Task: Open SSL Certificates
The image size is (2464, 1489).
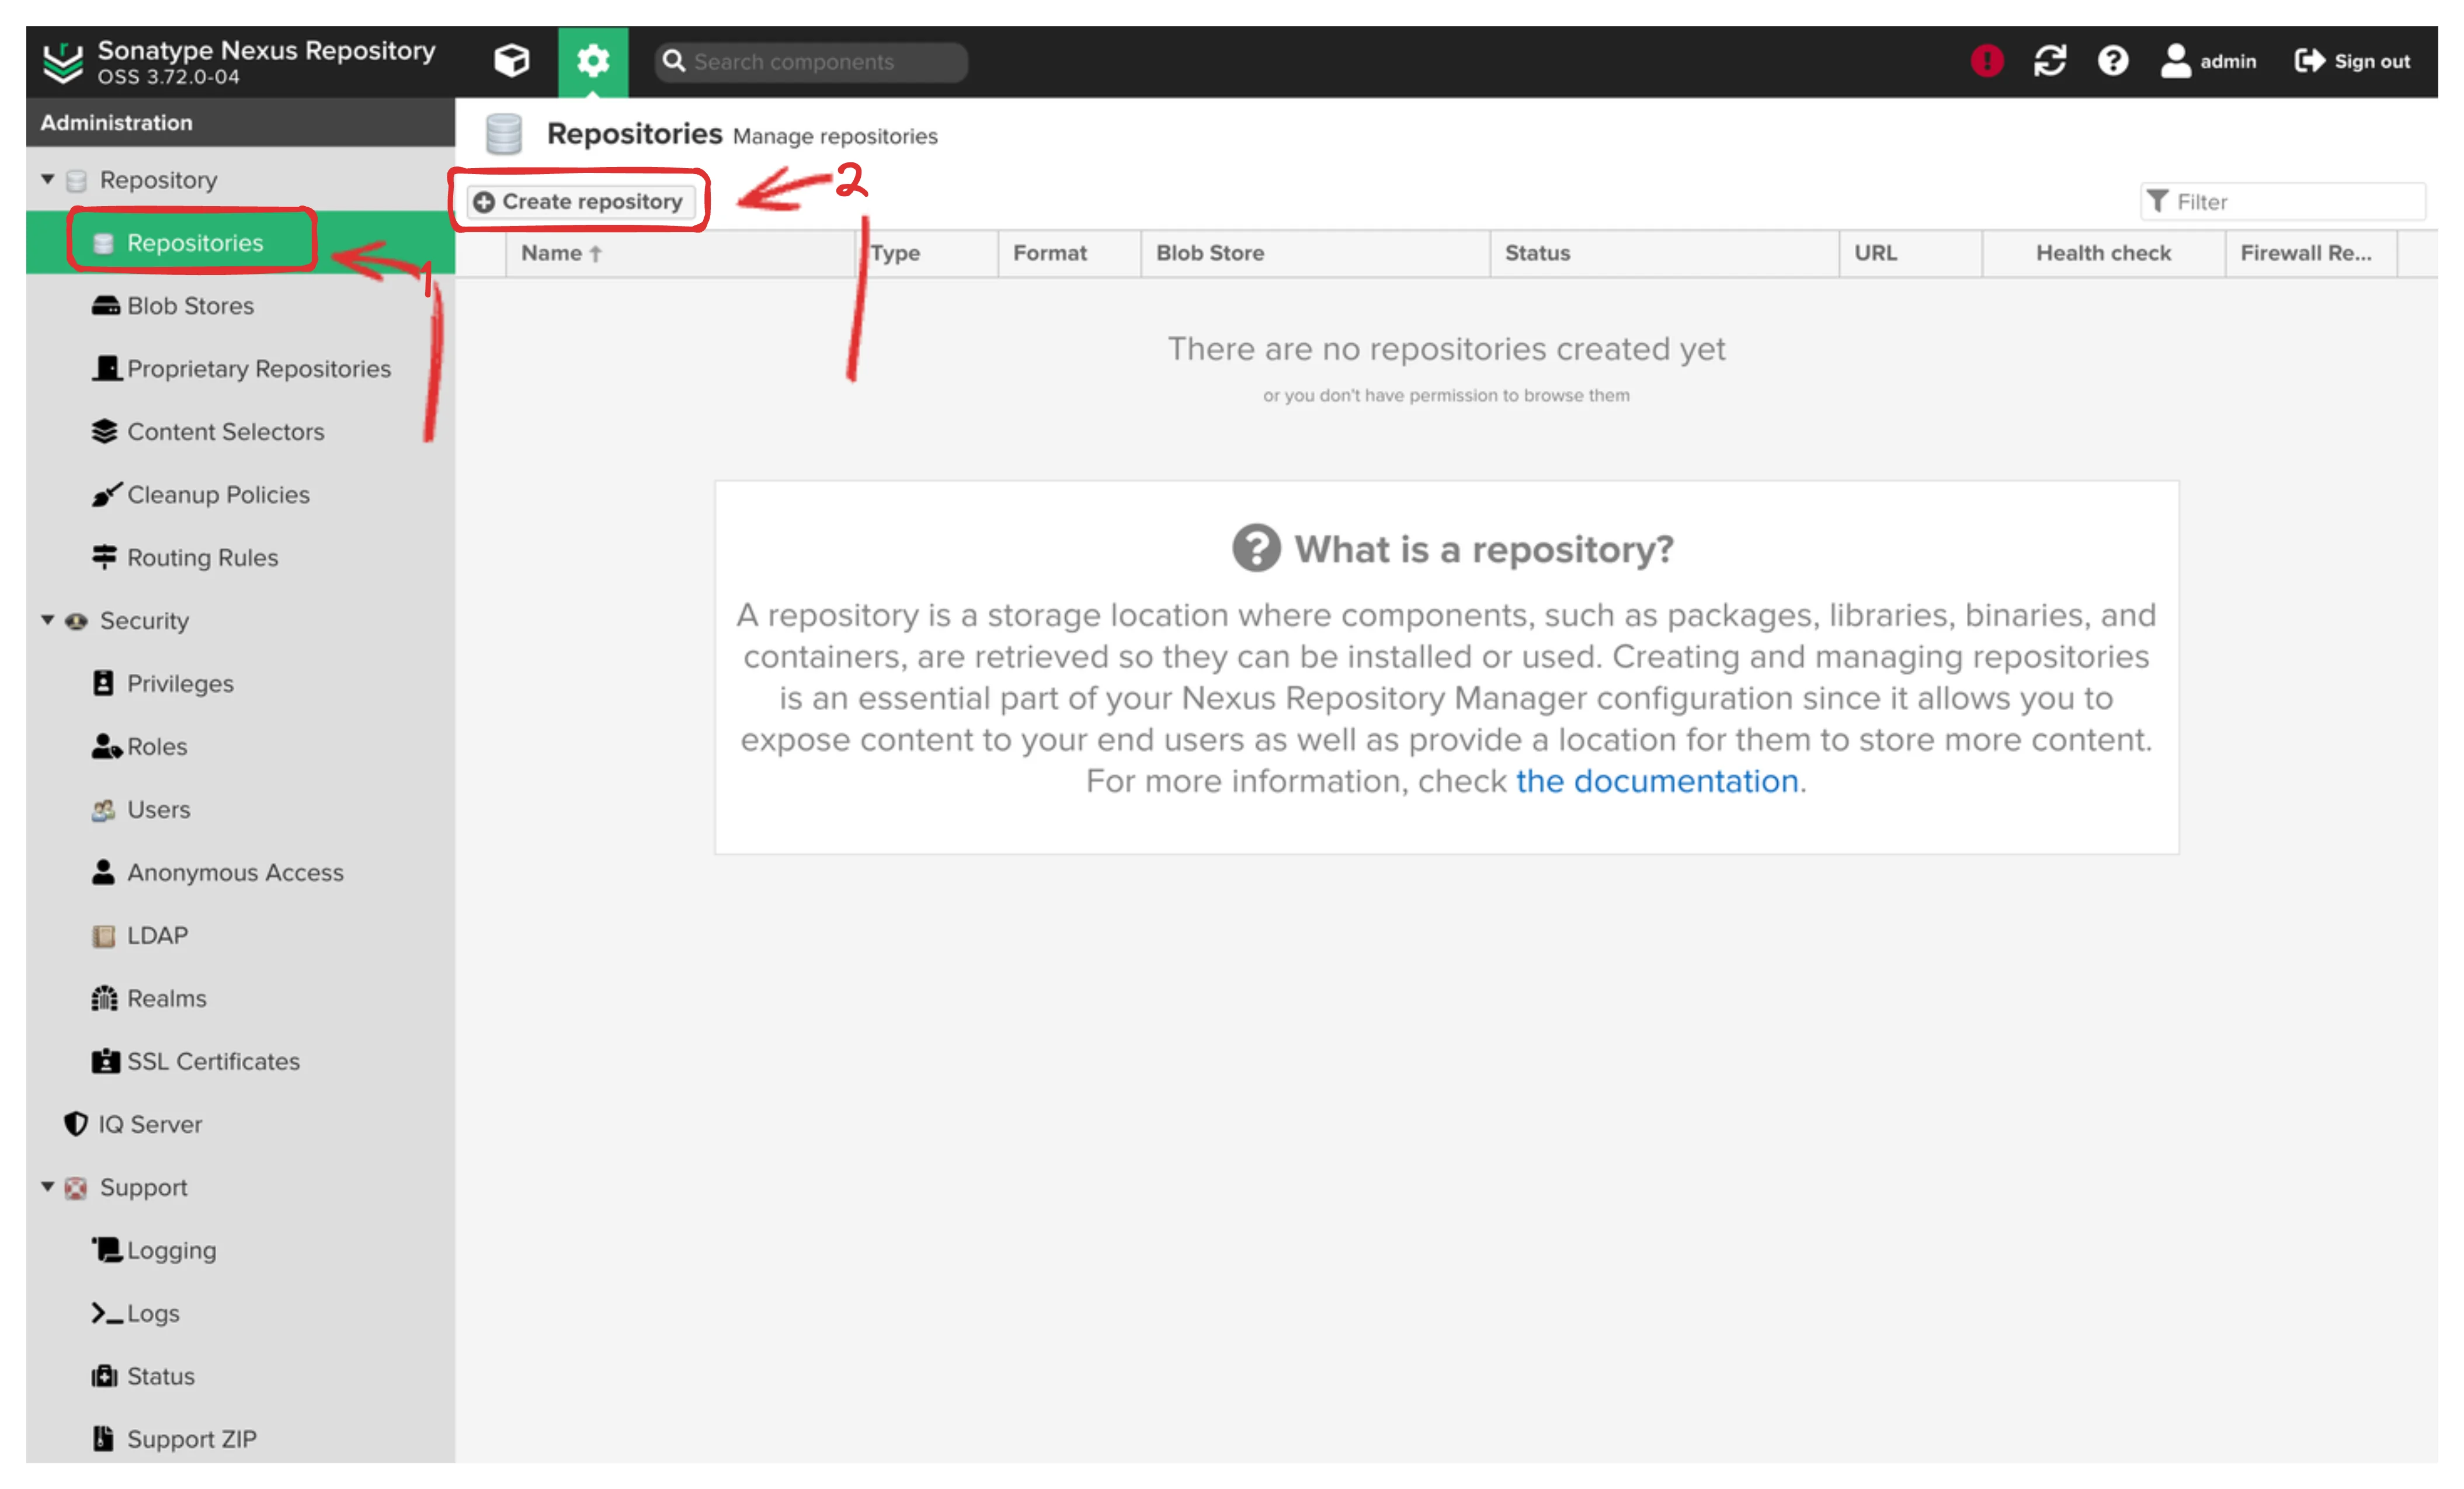Action: 240,1062
